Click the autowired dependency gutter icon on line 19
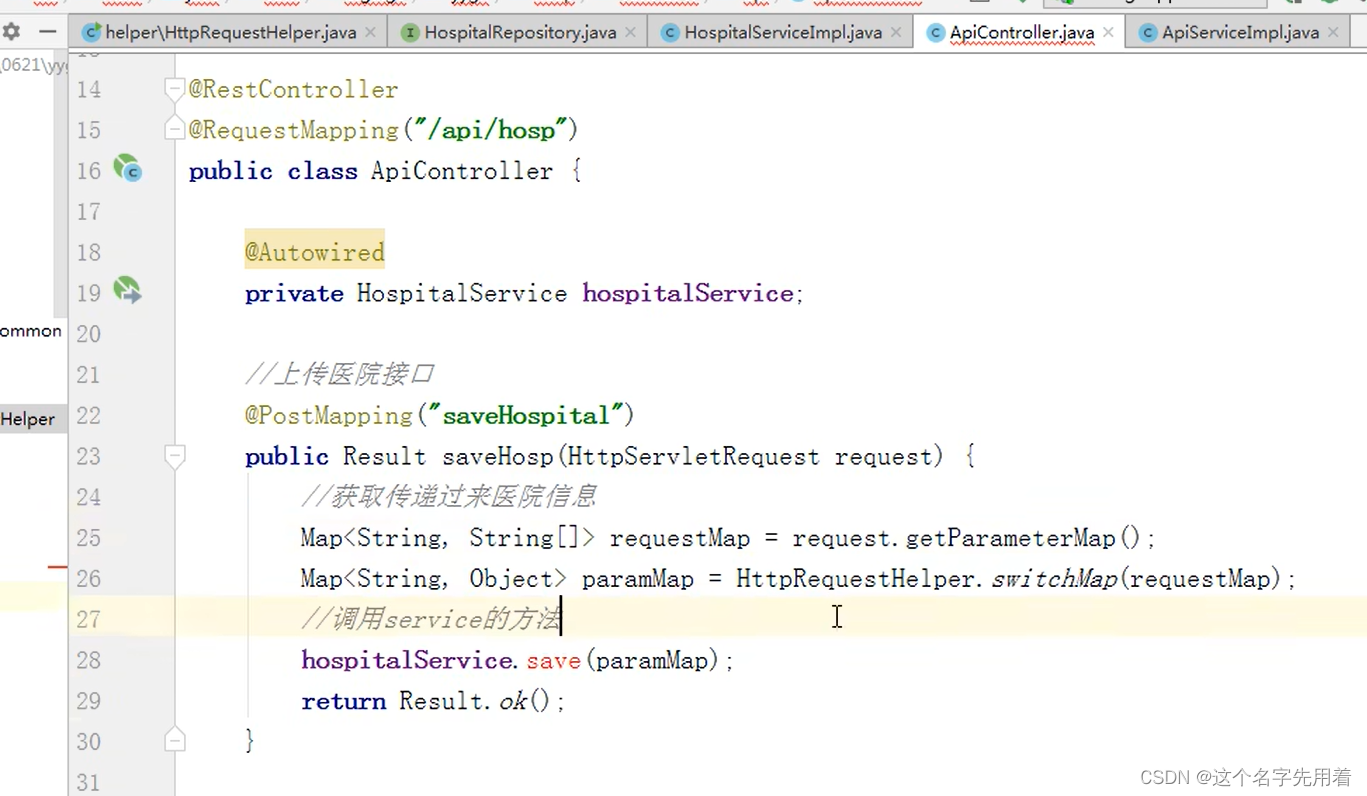This screenshot has height=796, width=1367. click(x=127, y=291)
